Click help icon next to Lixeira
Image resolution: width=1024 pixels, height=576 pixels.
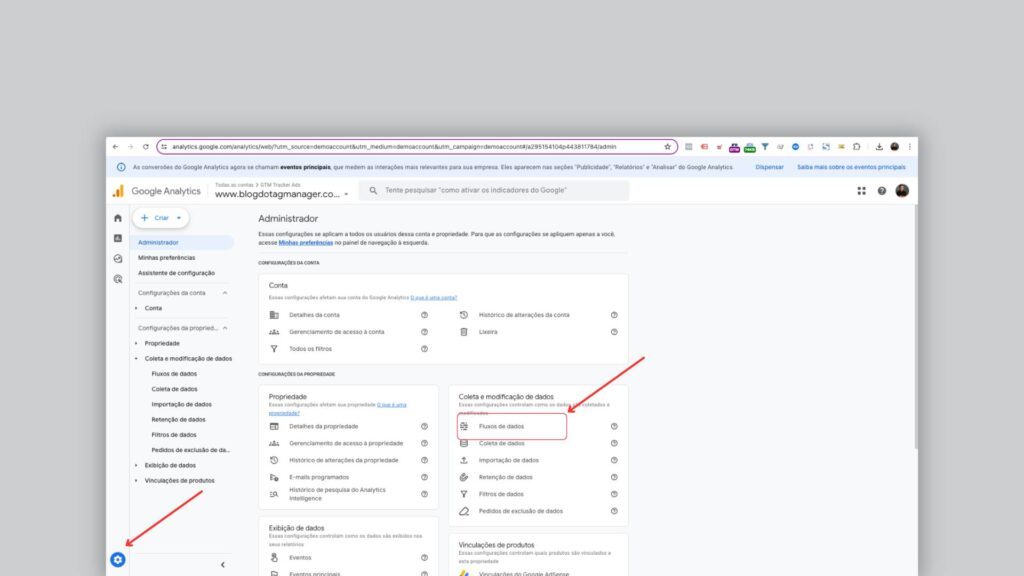tap(614, 332)
